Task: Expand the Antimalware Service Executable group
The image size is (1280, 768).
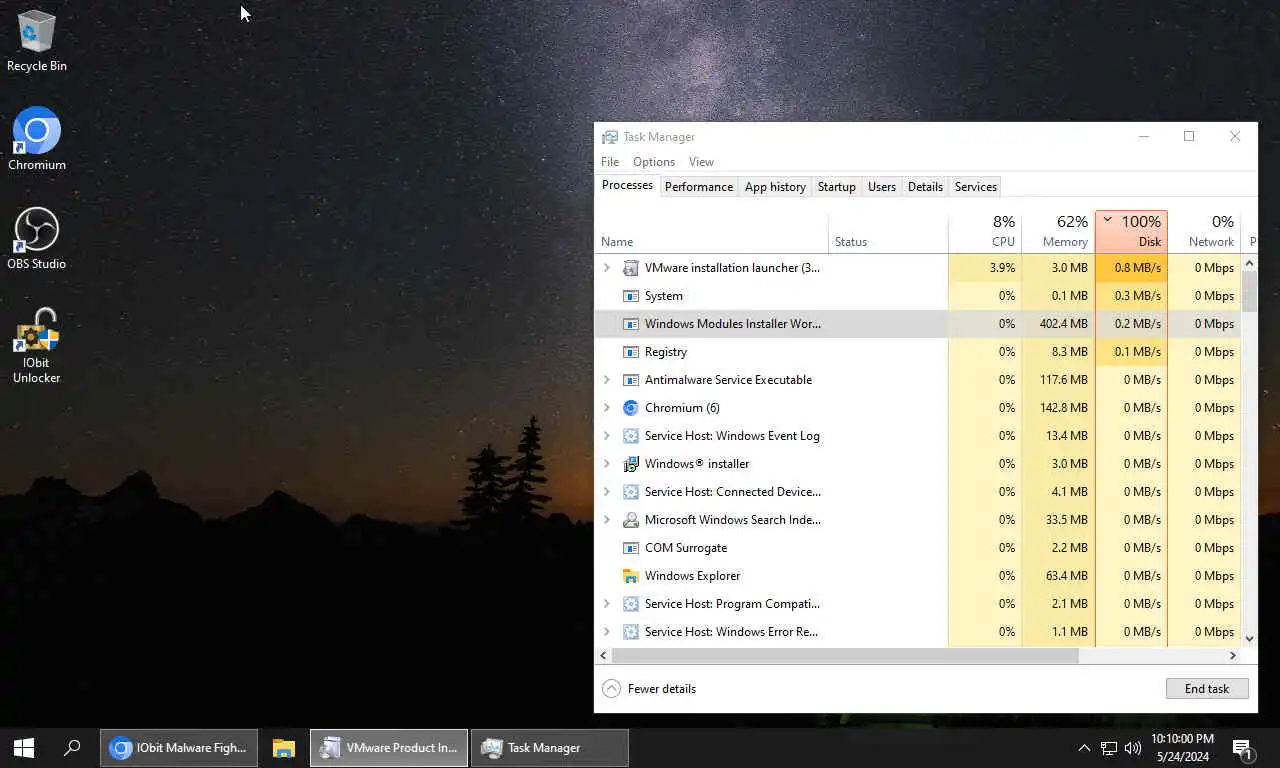Action: pos(606,380)
